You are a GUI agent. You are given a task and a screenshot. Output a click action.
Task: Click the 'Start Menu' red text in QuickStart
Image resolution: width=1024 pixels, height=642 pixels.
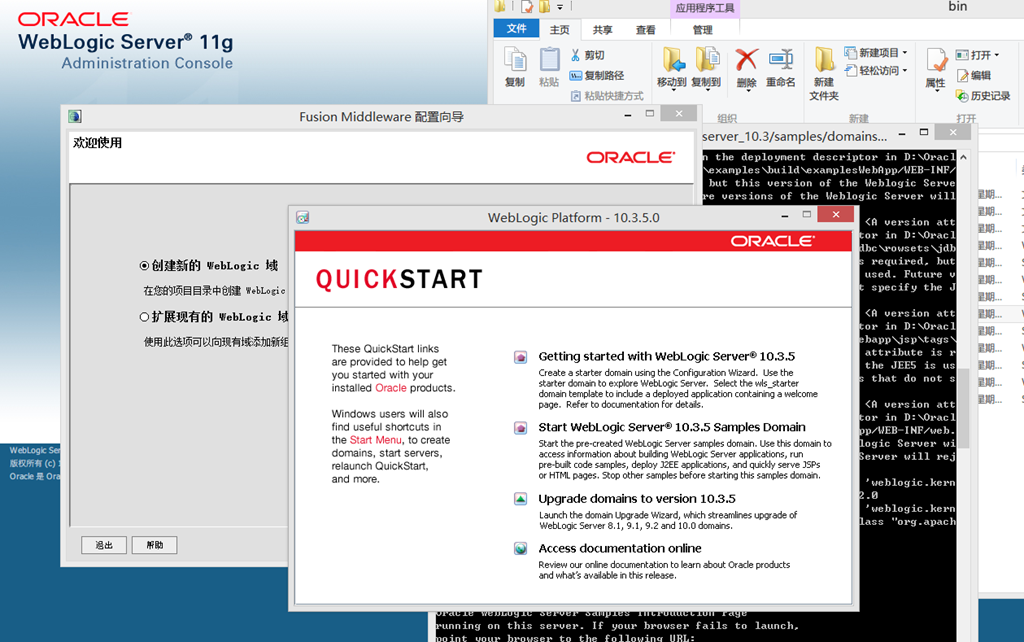(376, 440)
